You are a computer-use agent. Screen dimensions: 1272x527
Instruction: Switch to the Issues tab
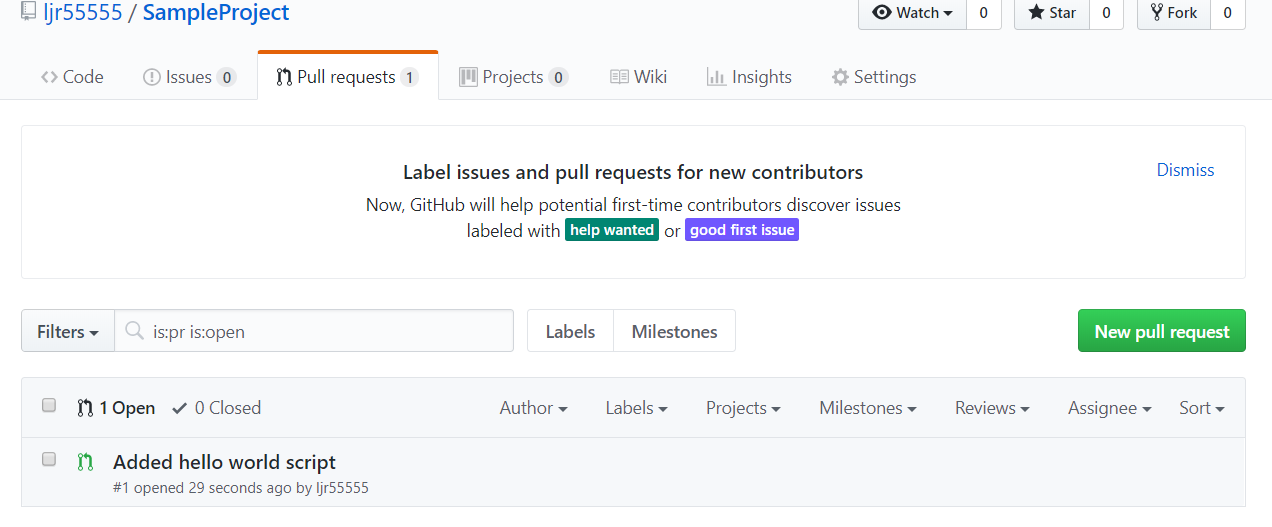[189, 77]
